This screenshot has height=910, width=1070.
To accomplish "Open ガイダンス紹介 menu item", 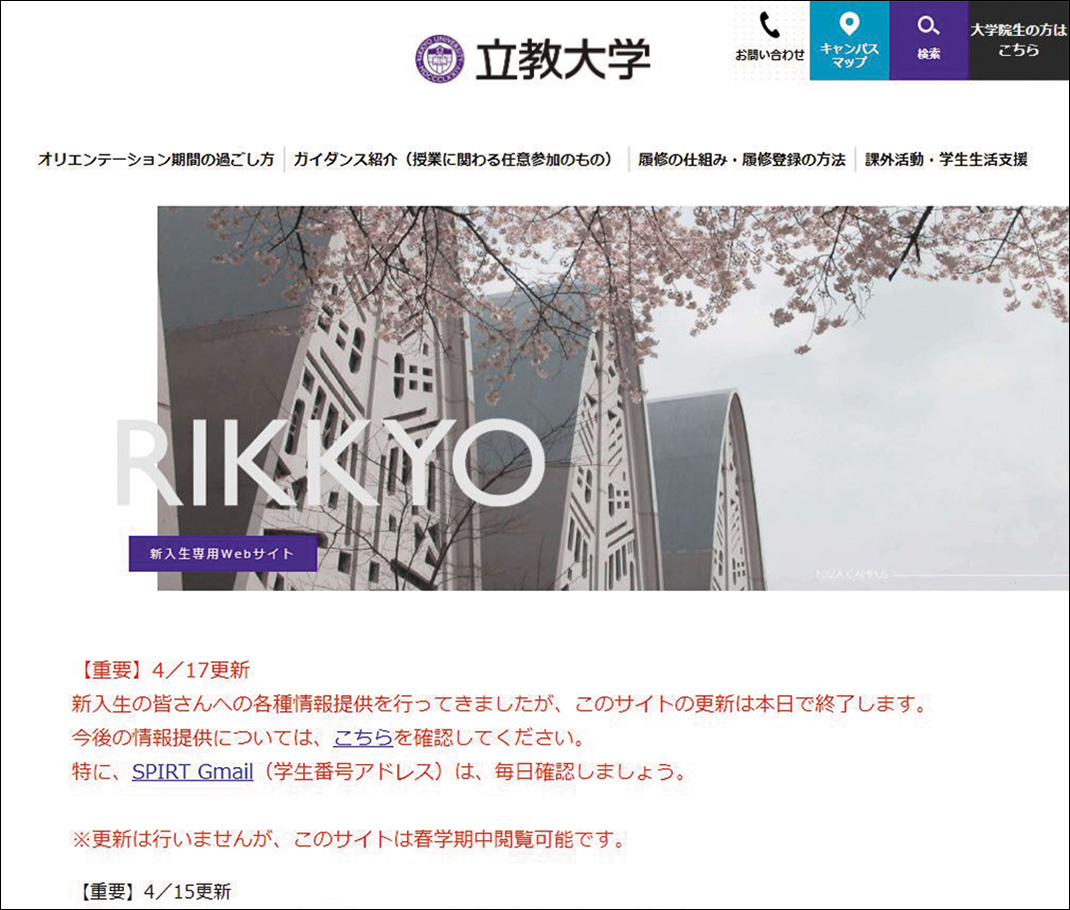I will point(454,160).
